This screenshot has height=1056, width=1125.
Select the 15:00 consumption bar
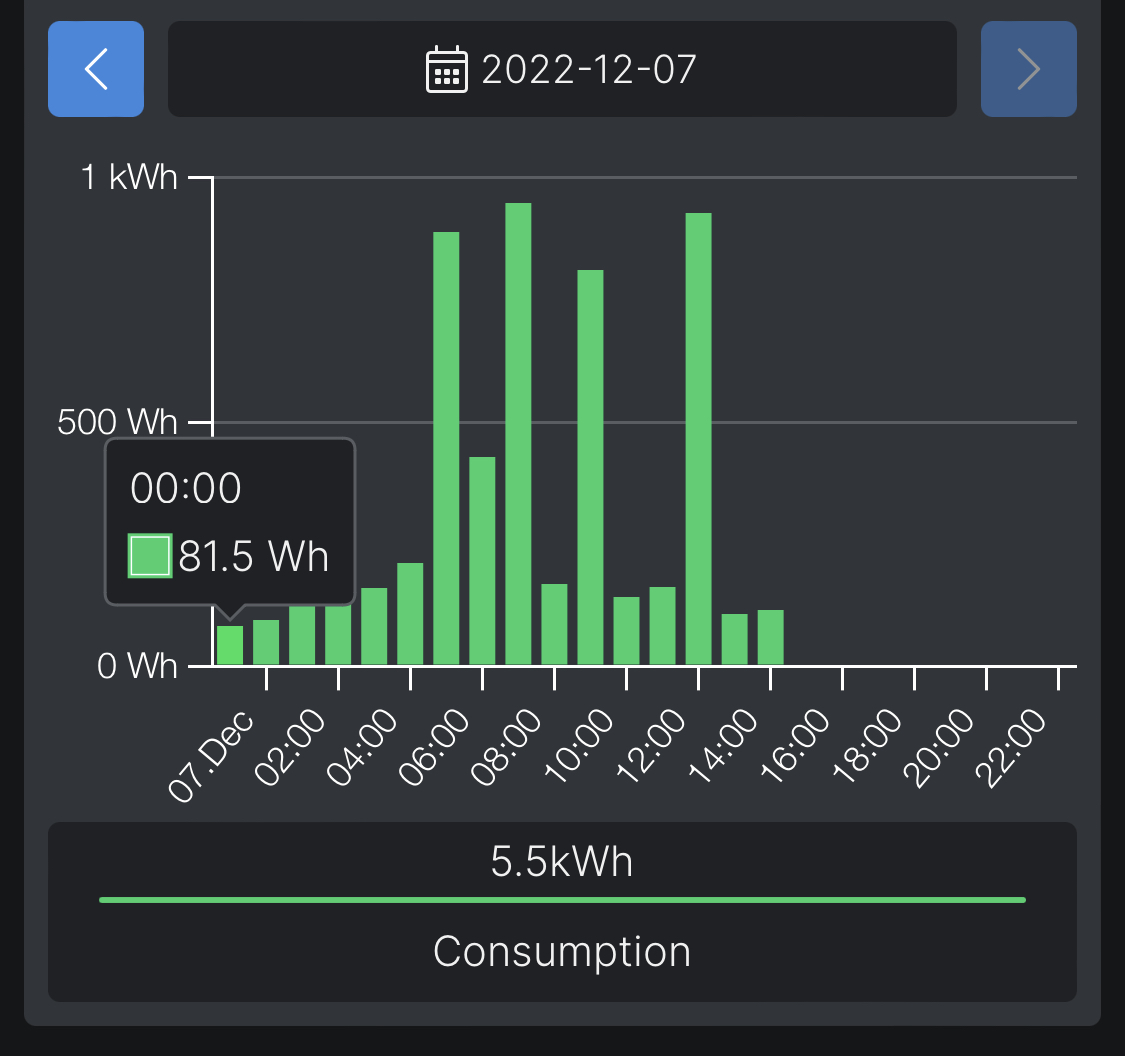[x=770, y=637]
